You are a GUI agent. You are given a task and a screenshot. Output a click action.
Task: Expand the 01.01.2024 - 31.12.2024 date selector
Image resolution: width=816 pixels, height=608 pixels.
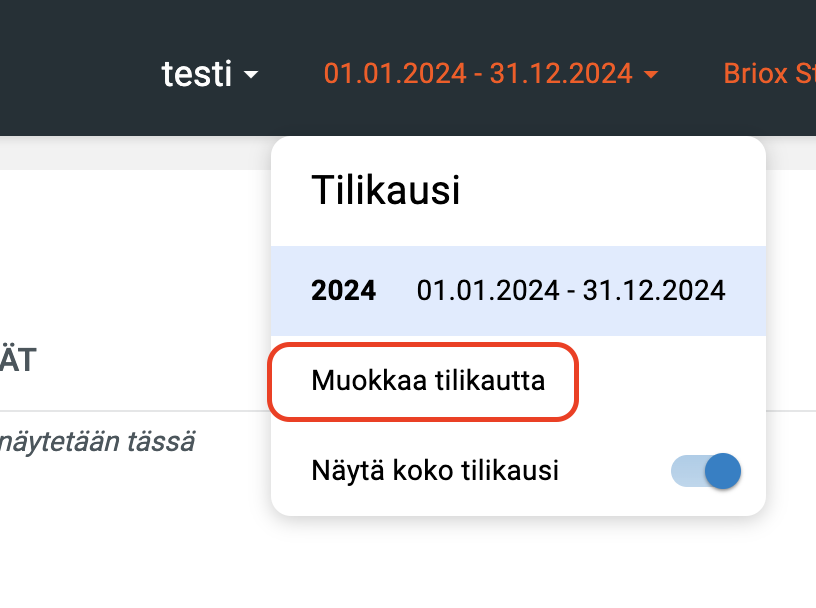(478, 73)
